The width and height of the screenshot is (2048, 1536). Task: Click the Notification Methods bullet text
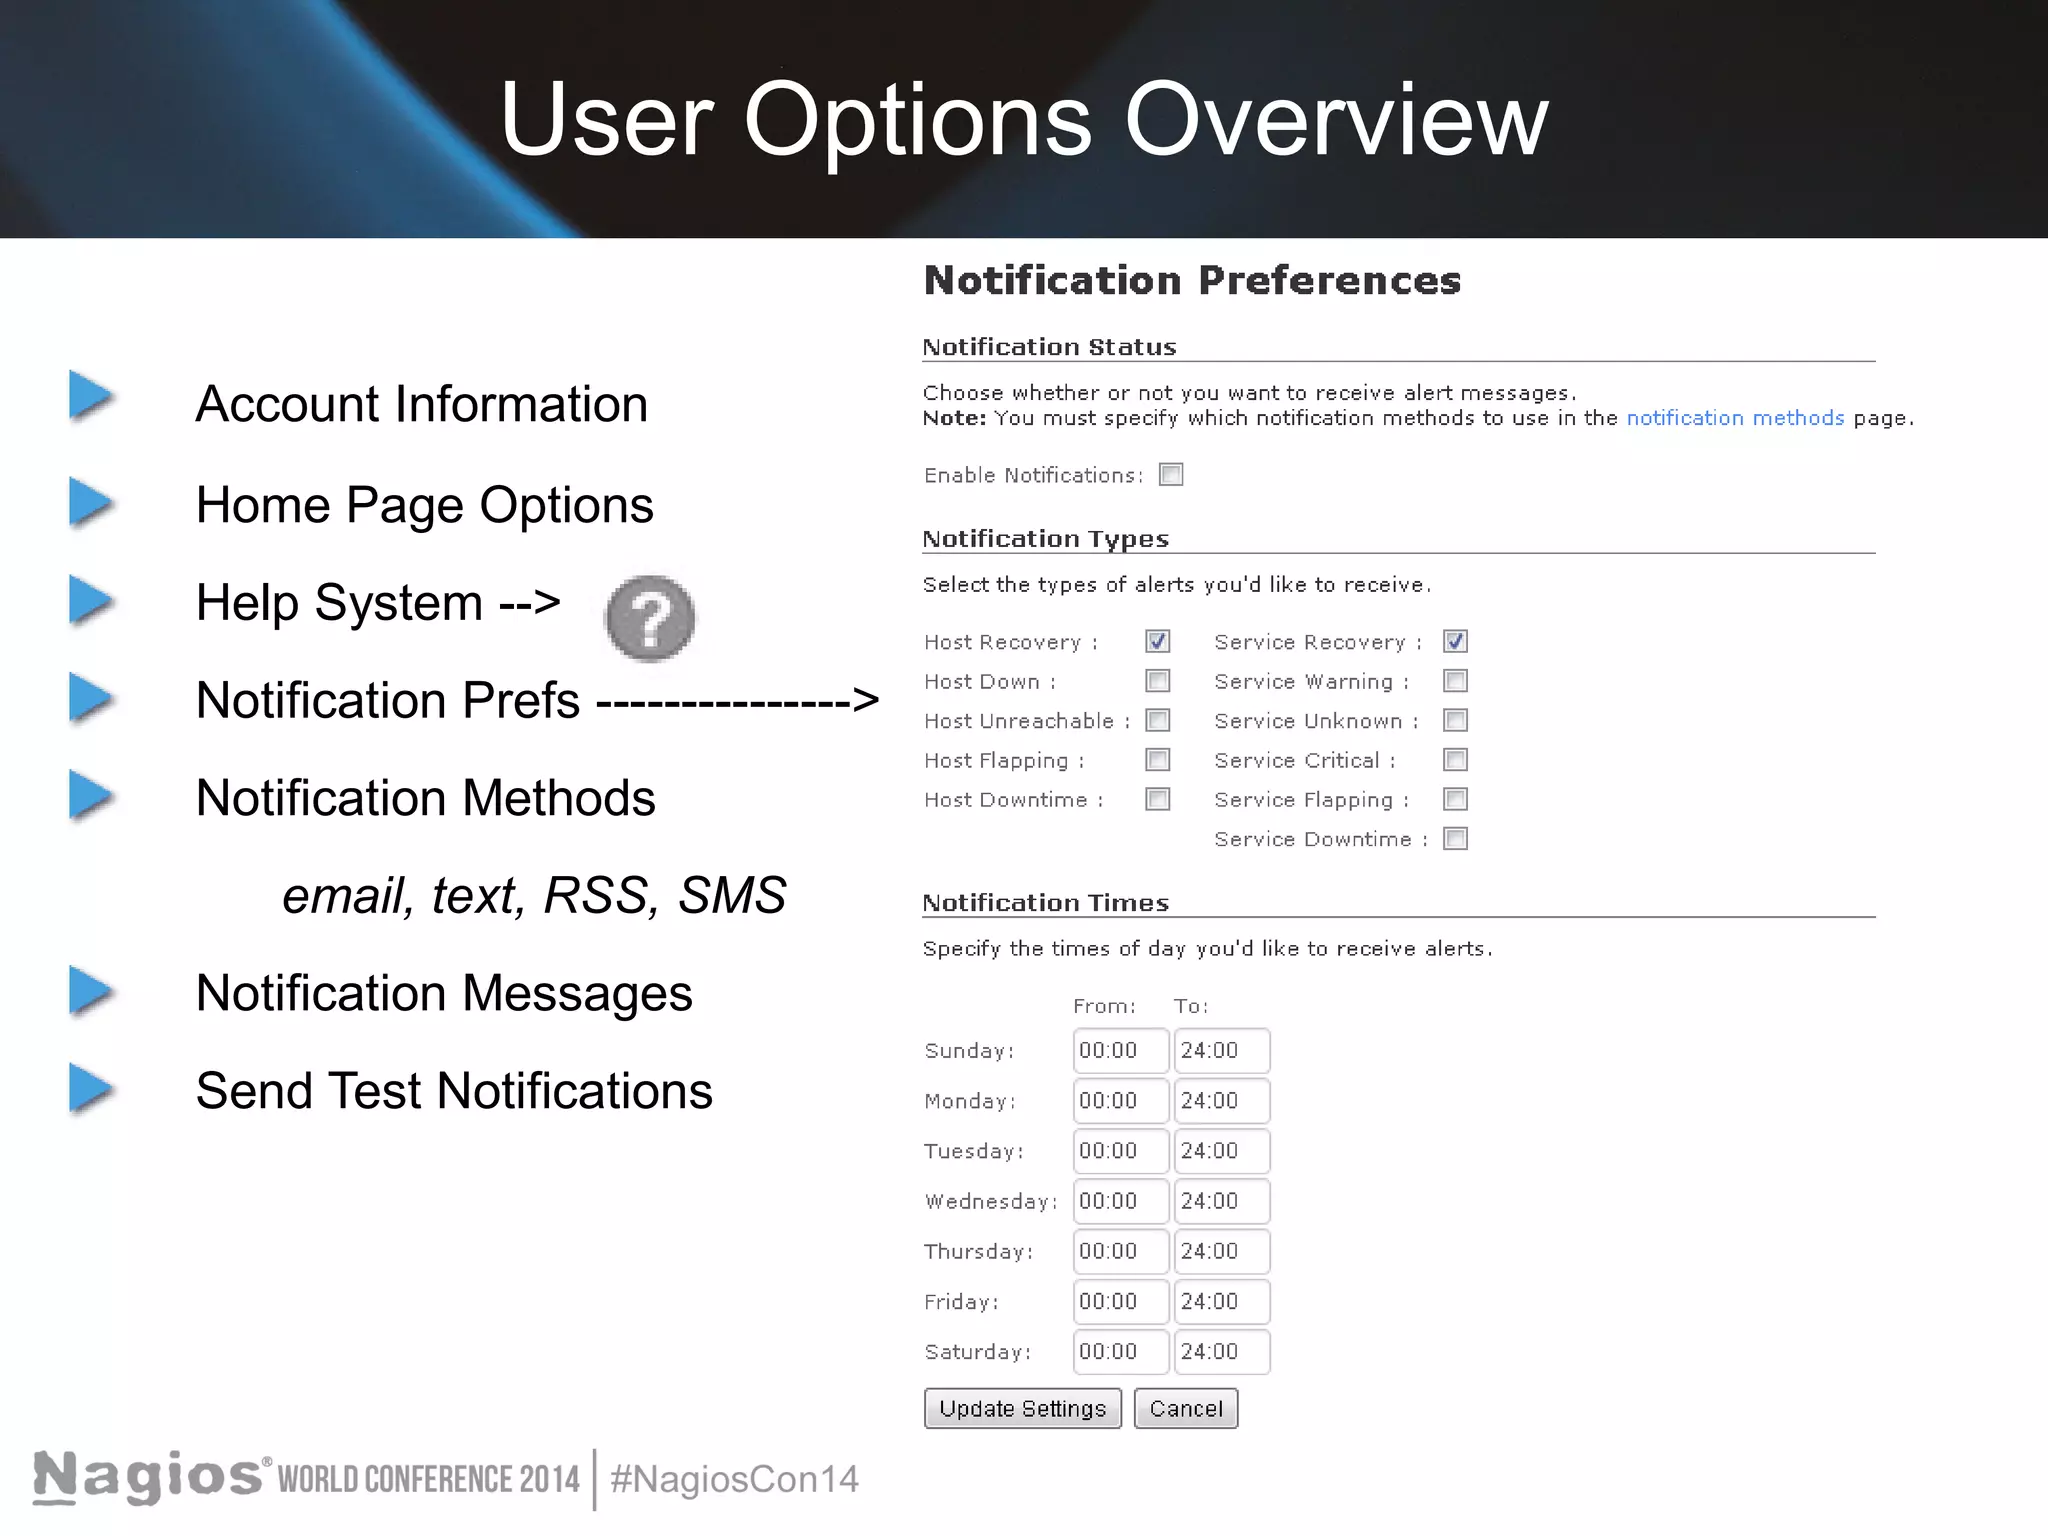point(426,798)
